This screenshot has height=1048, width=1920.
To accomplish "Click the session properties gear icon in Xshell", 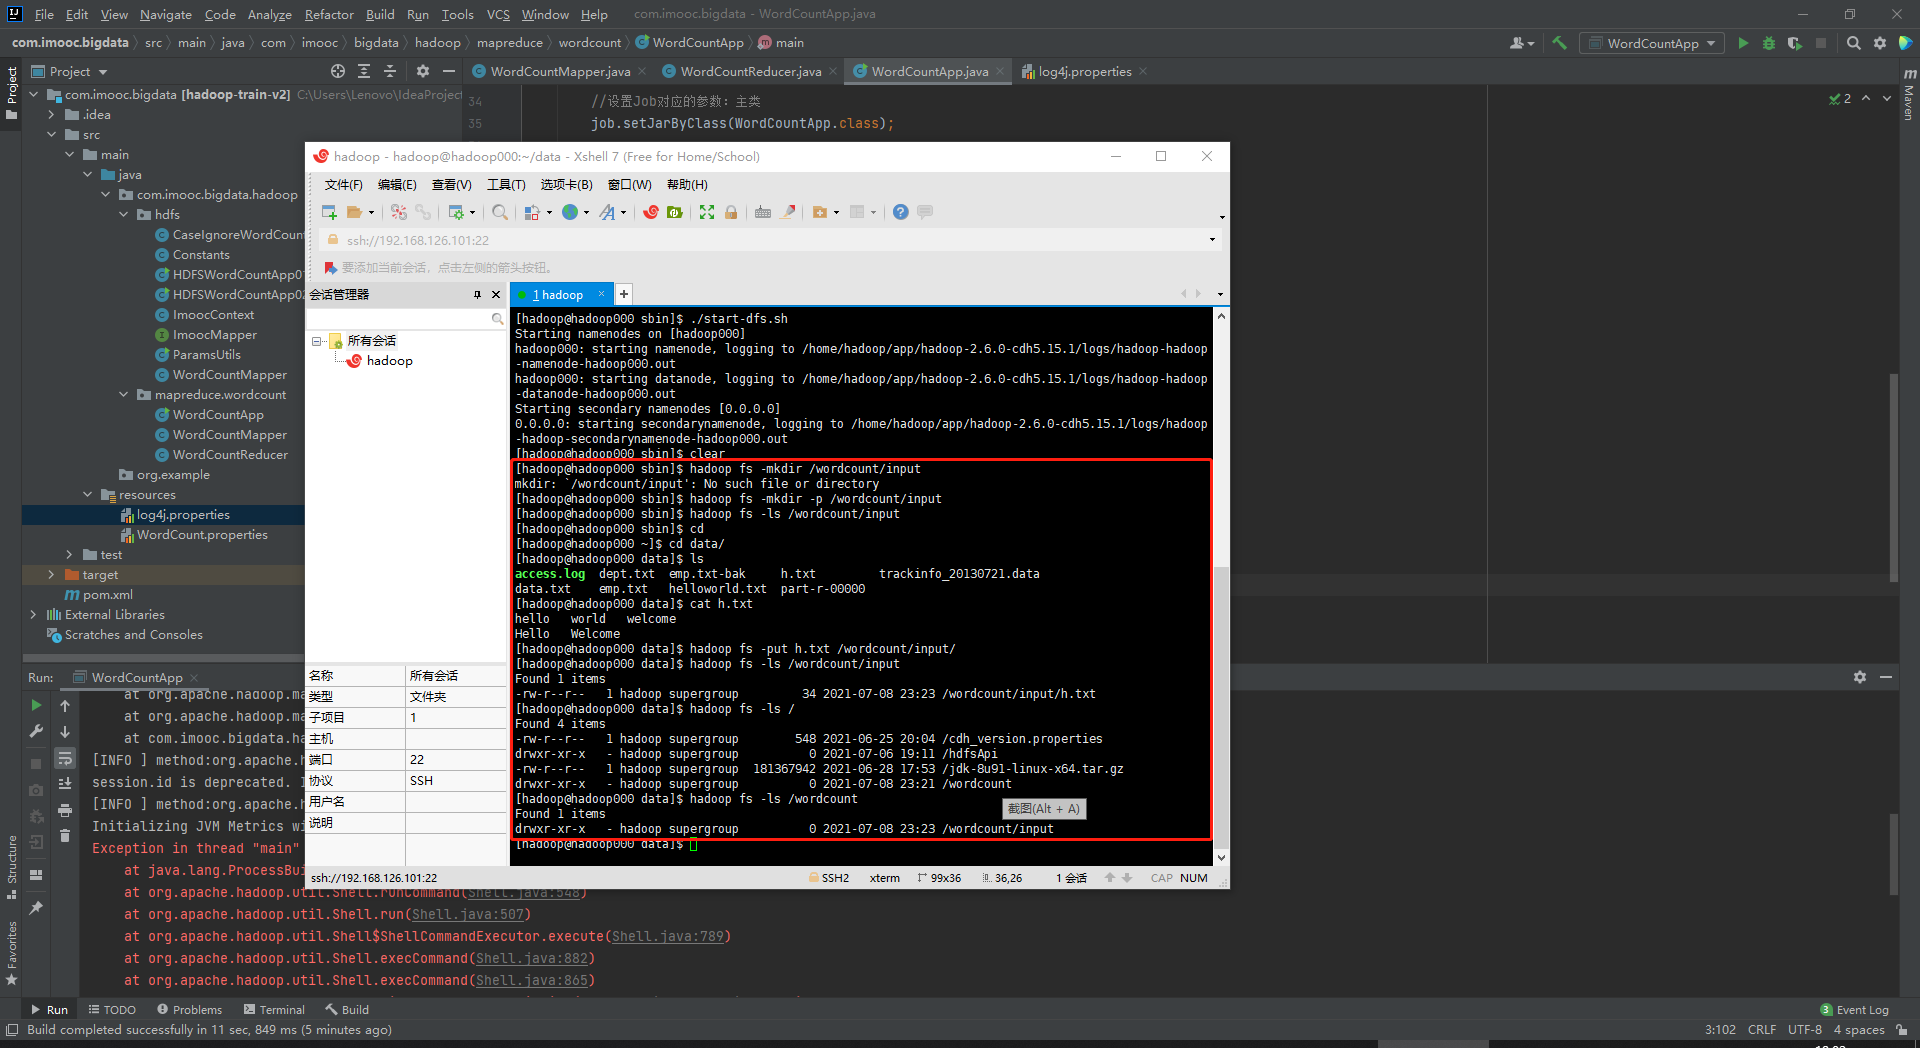I will (456, 212).
